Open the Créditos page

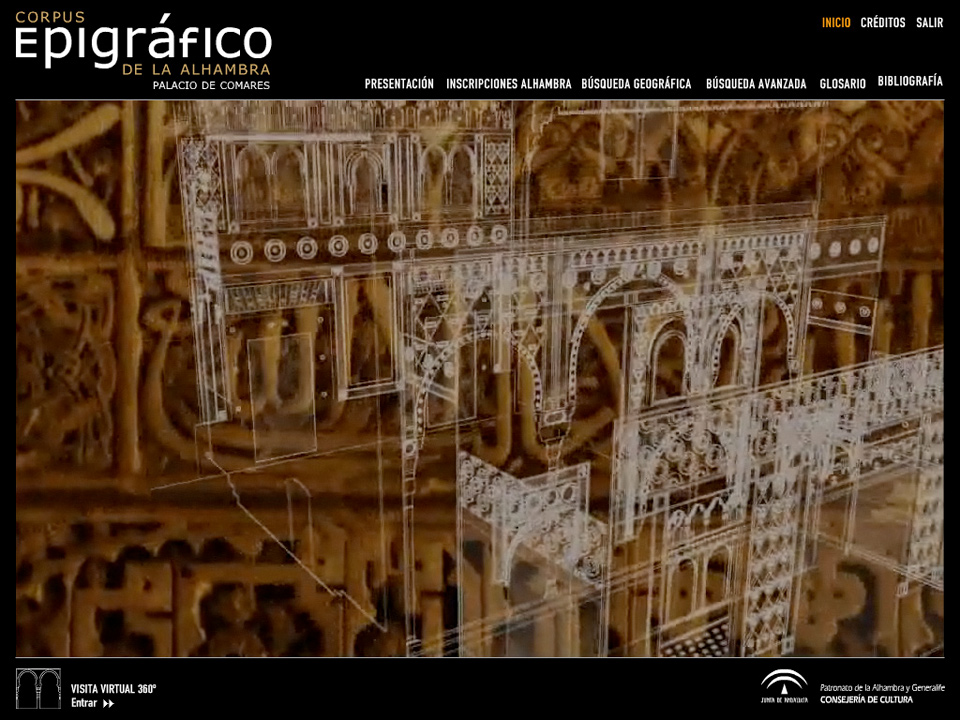click(x=883, y=23)
